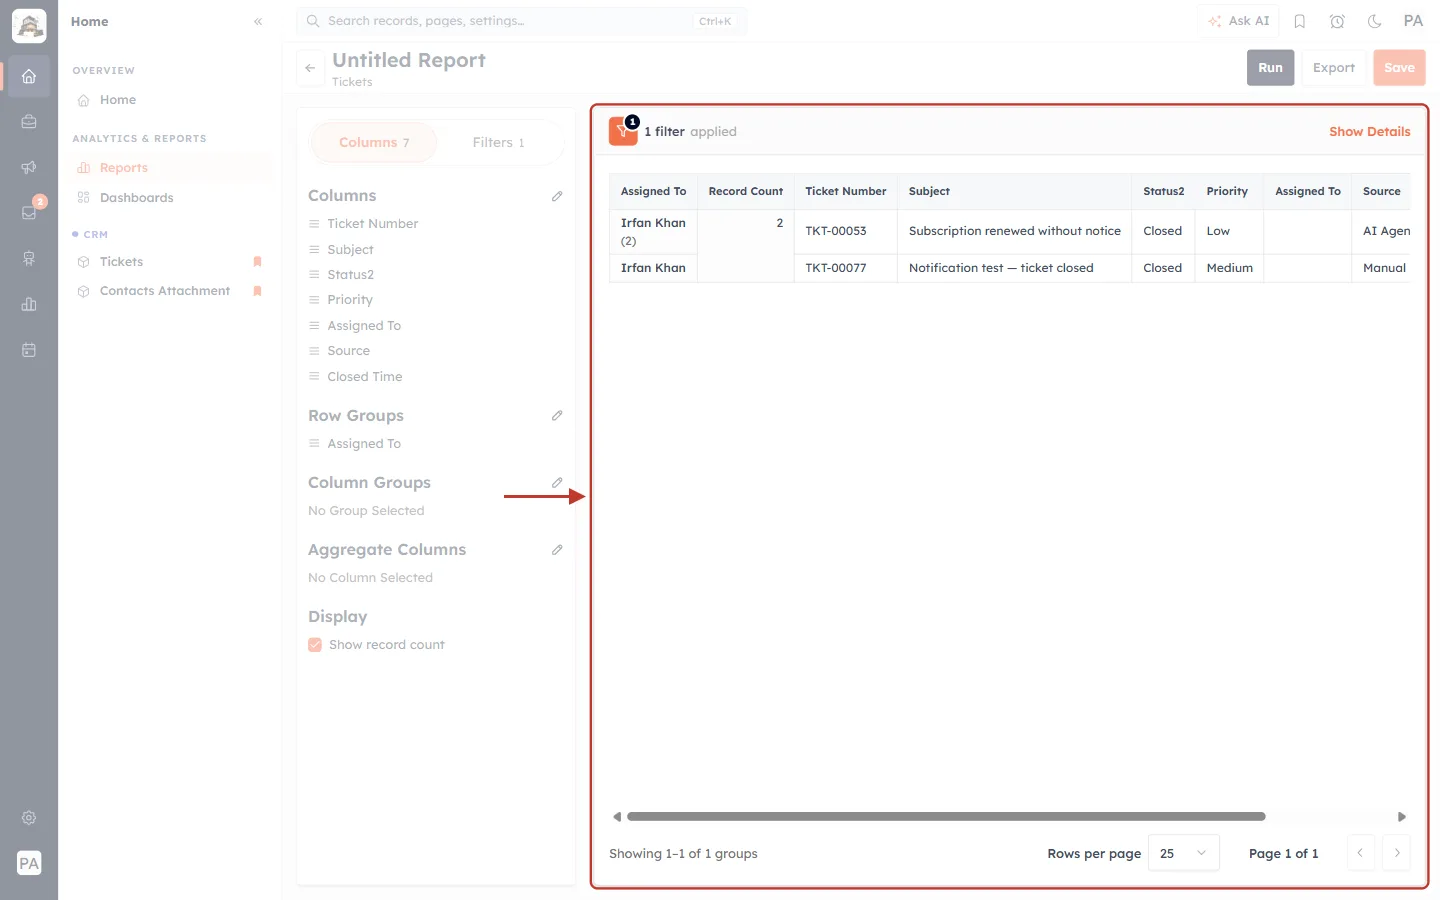Click the bookmark icon next to Contacts Attachment

257,291
